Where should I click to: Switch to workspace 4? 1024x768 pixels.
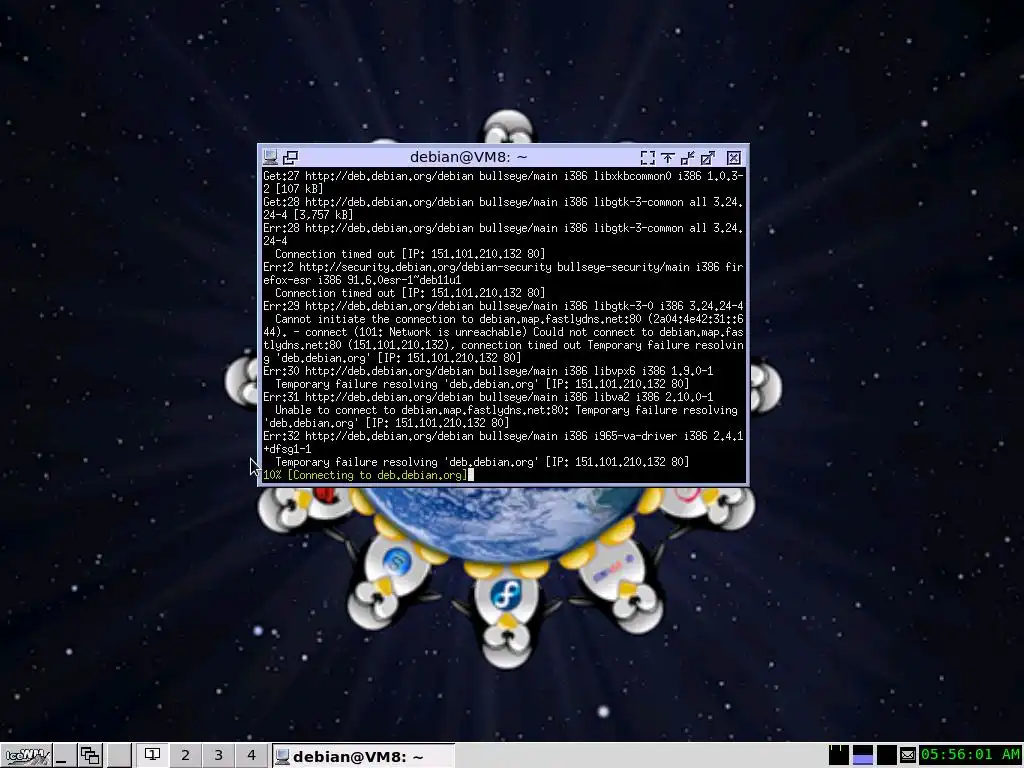[251, 756]
